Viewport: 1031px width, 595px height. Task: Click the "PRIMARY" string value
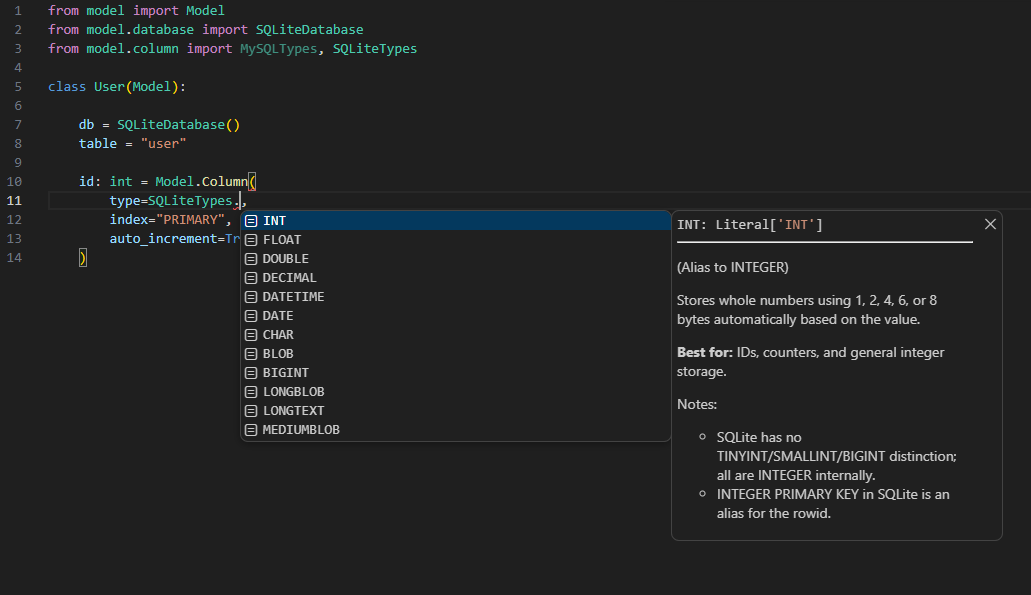point(191,220)
